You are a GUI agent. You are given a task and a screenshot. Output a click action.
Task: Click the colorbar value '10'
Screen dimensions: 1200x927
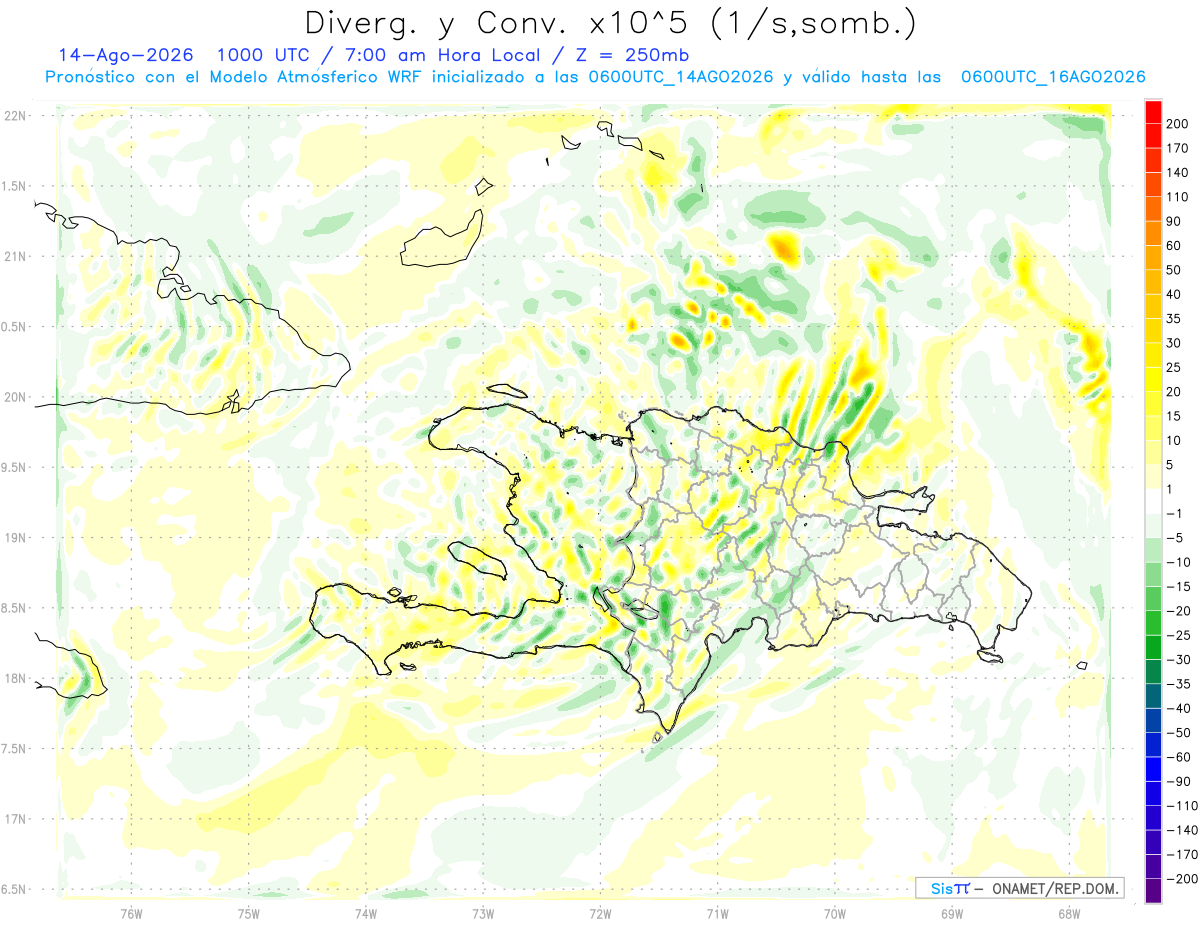(1174, 441)
